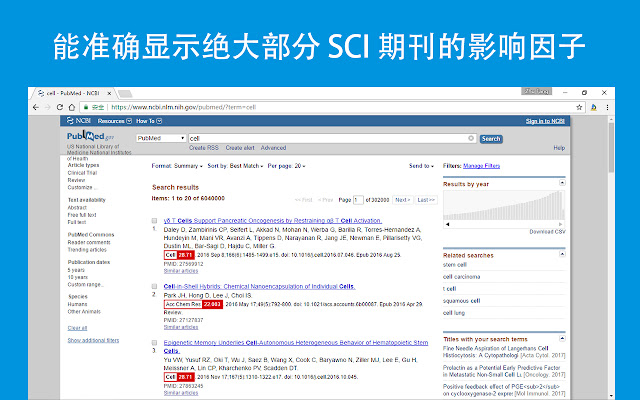Click the browser back arrow
Screen dimensions: 640x400
pos(36,107)
